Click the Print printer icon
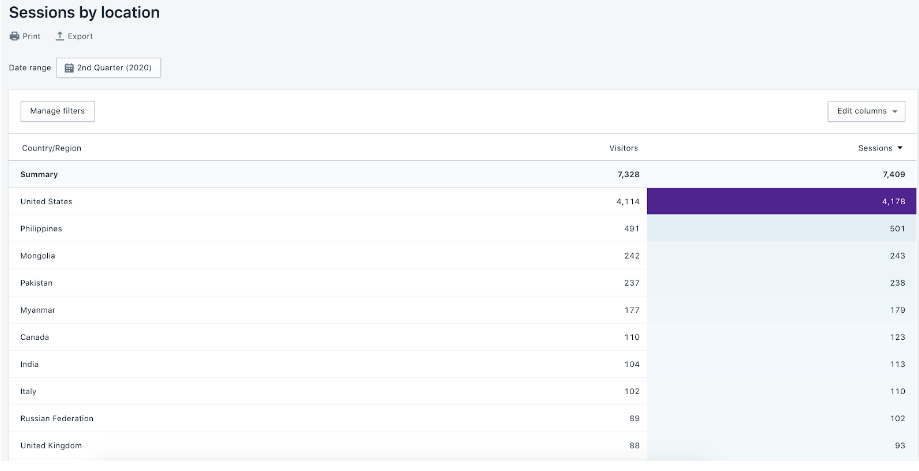This screenshot has height=471, width=919. (x=15, y=36)
